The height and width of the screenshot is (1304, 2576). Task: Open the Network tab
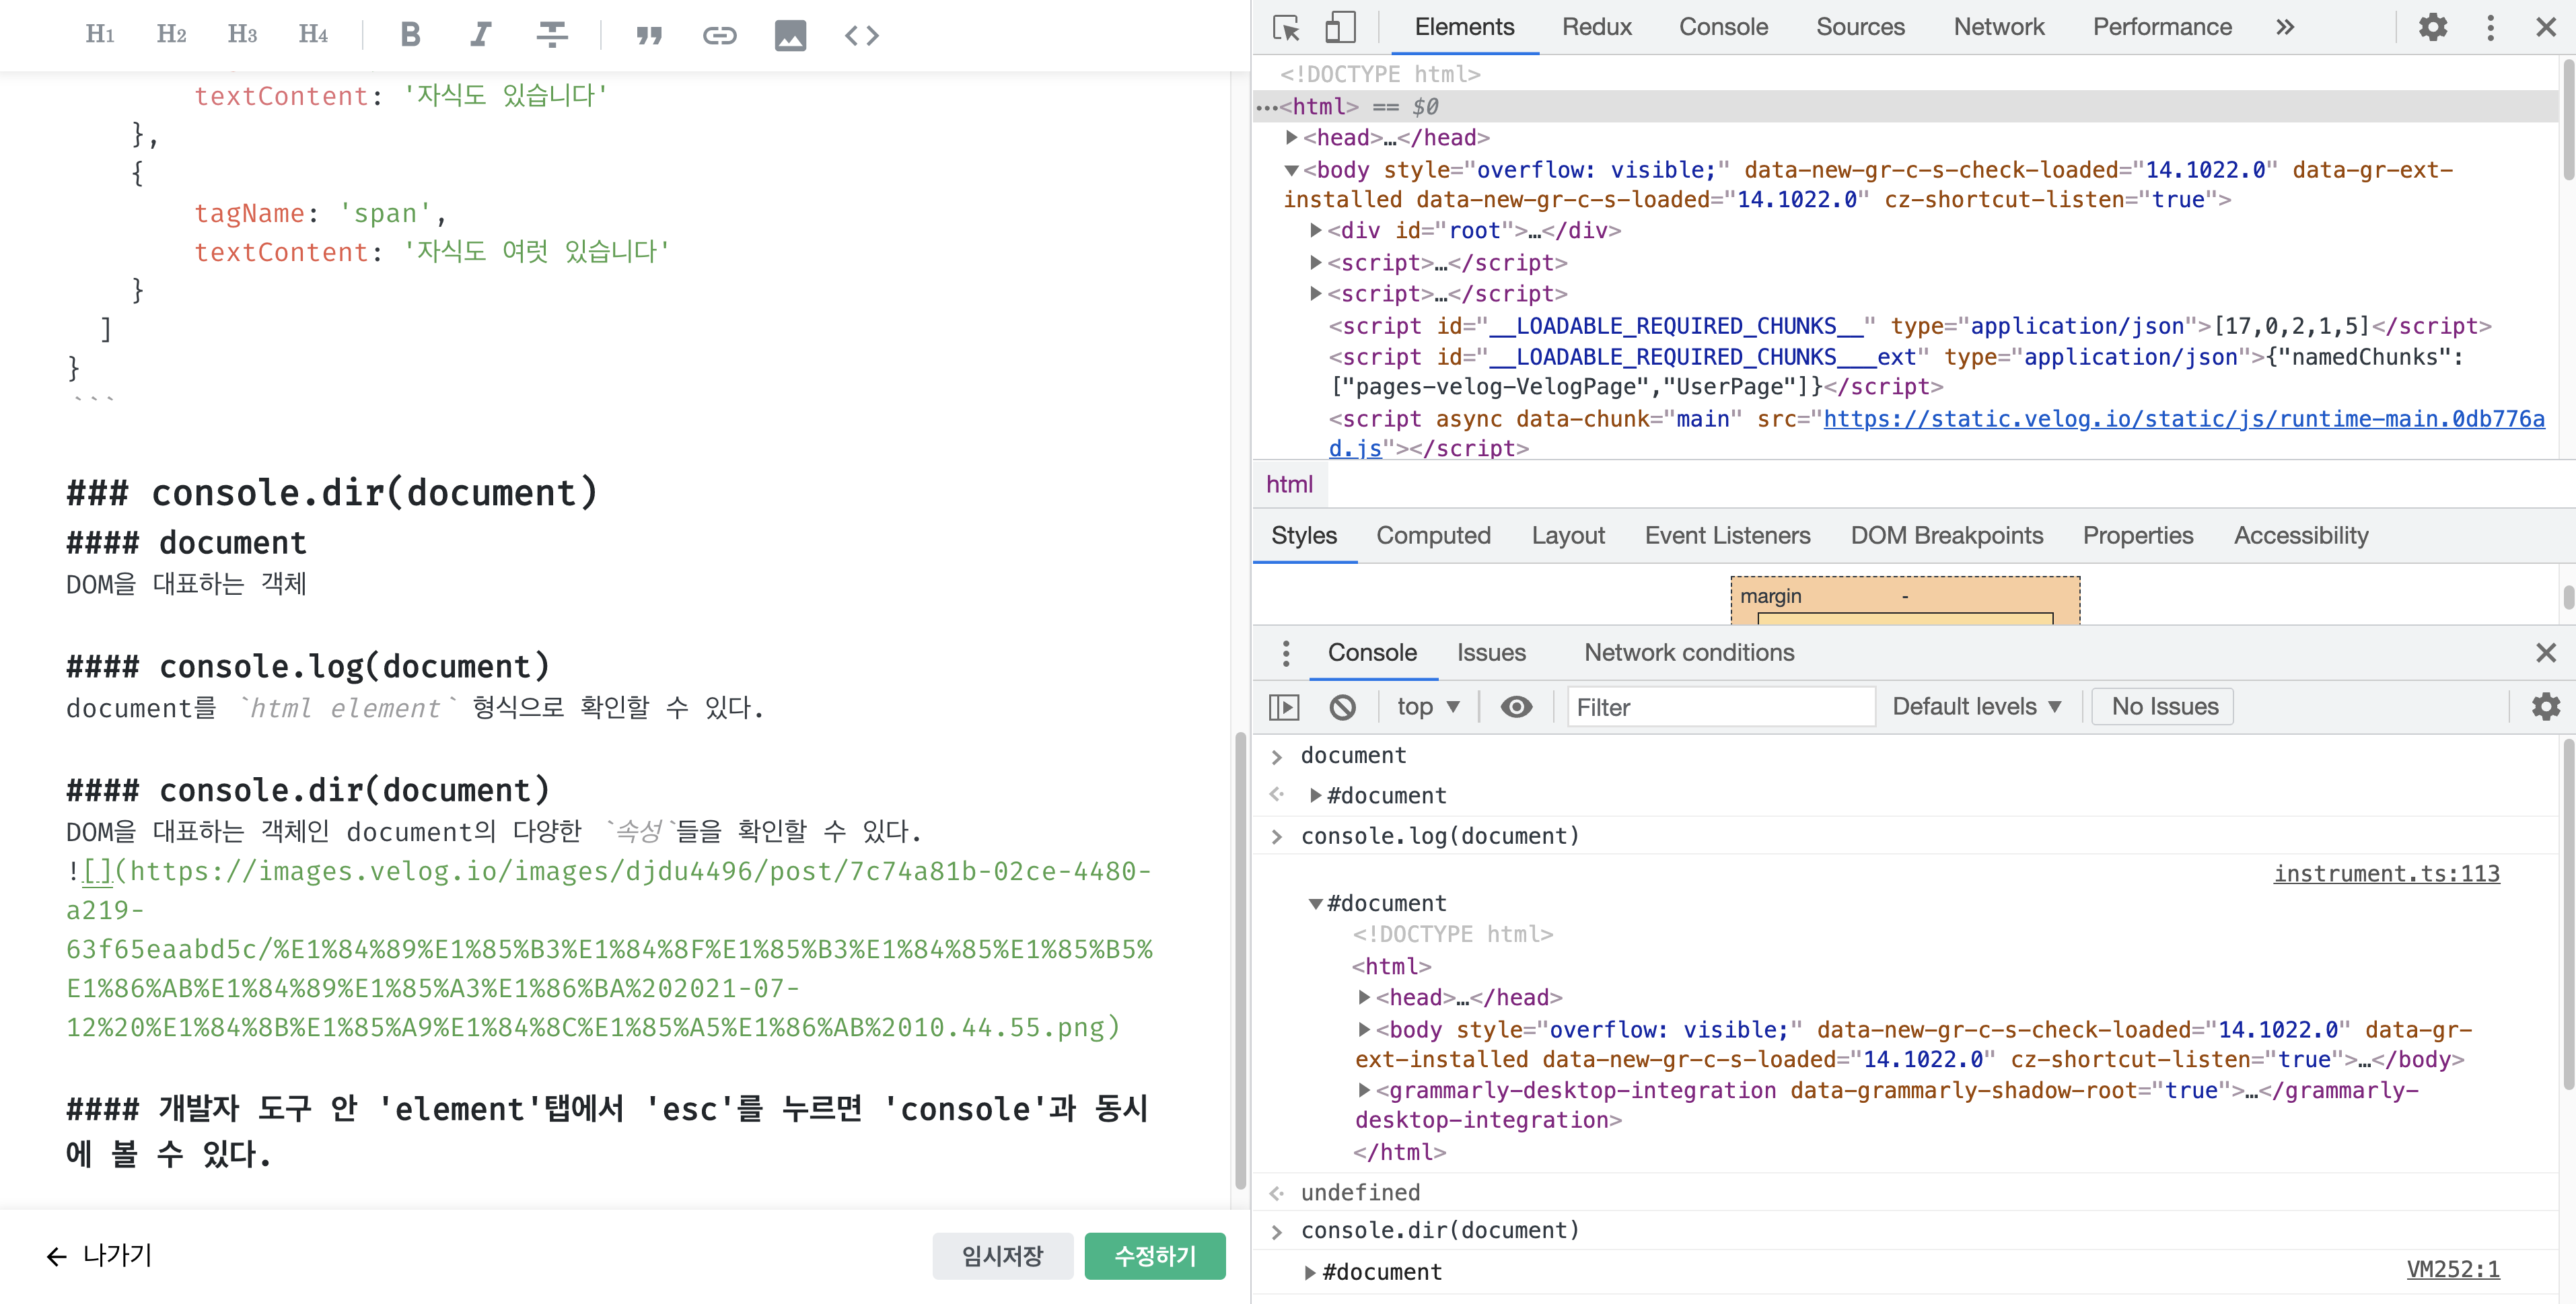[x=1999, y=27]
